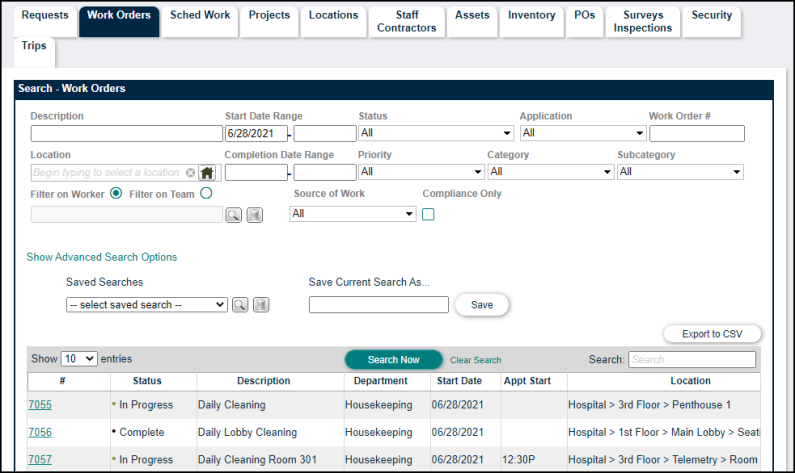Click the Location typing field
Image resolution: width=795 pixels, height=473 pixels.
106,173
